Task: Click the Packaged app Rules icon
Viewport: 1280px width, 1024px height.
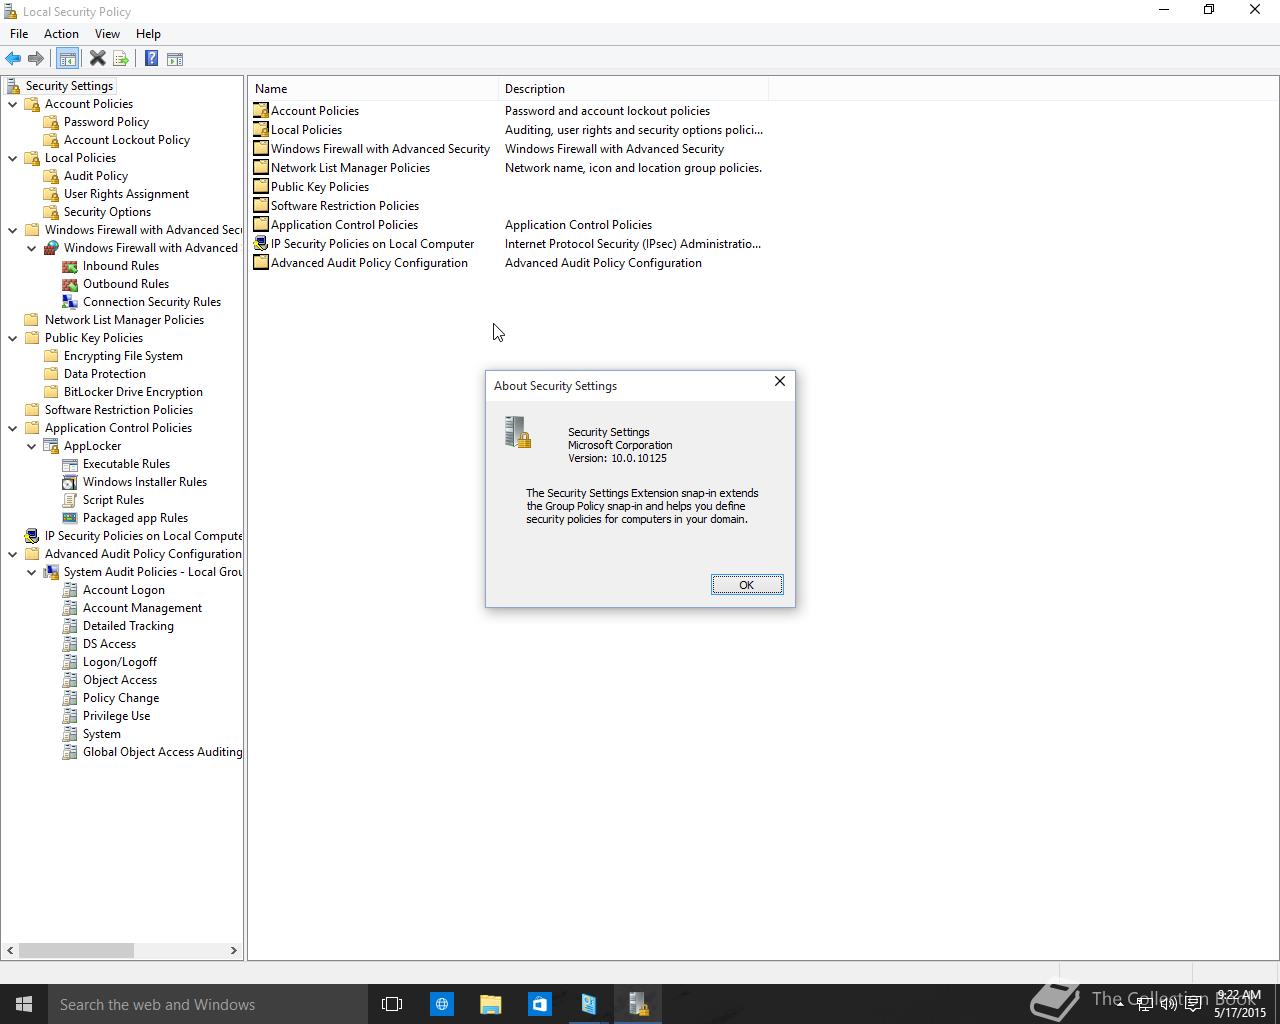Action: click(70, 518)
